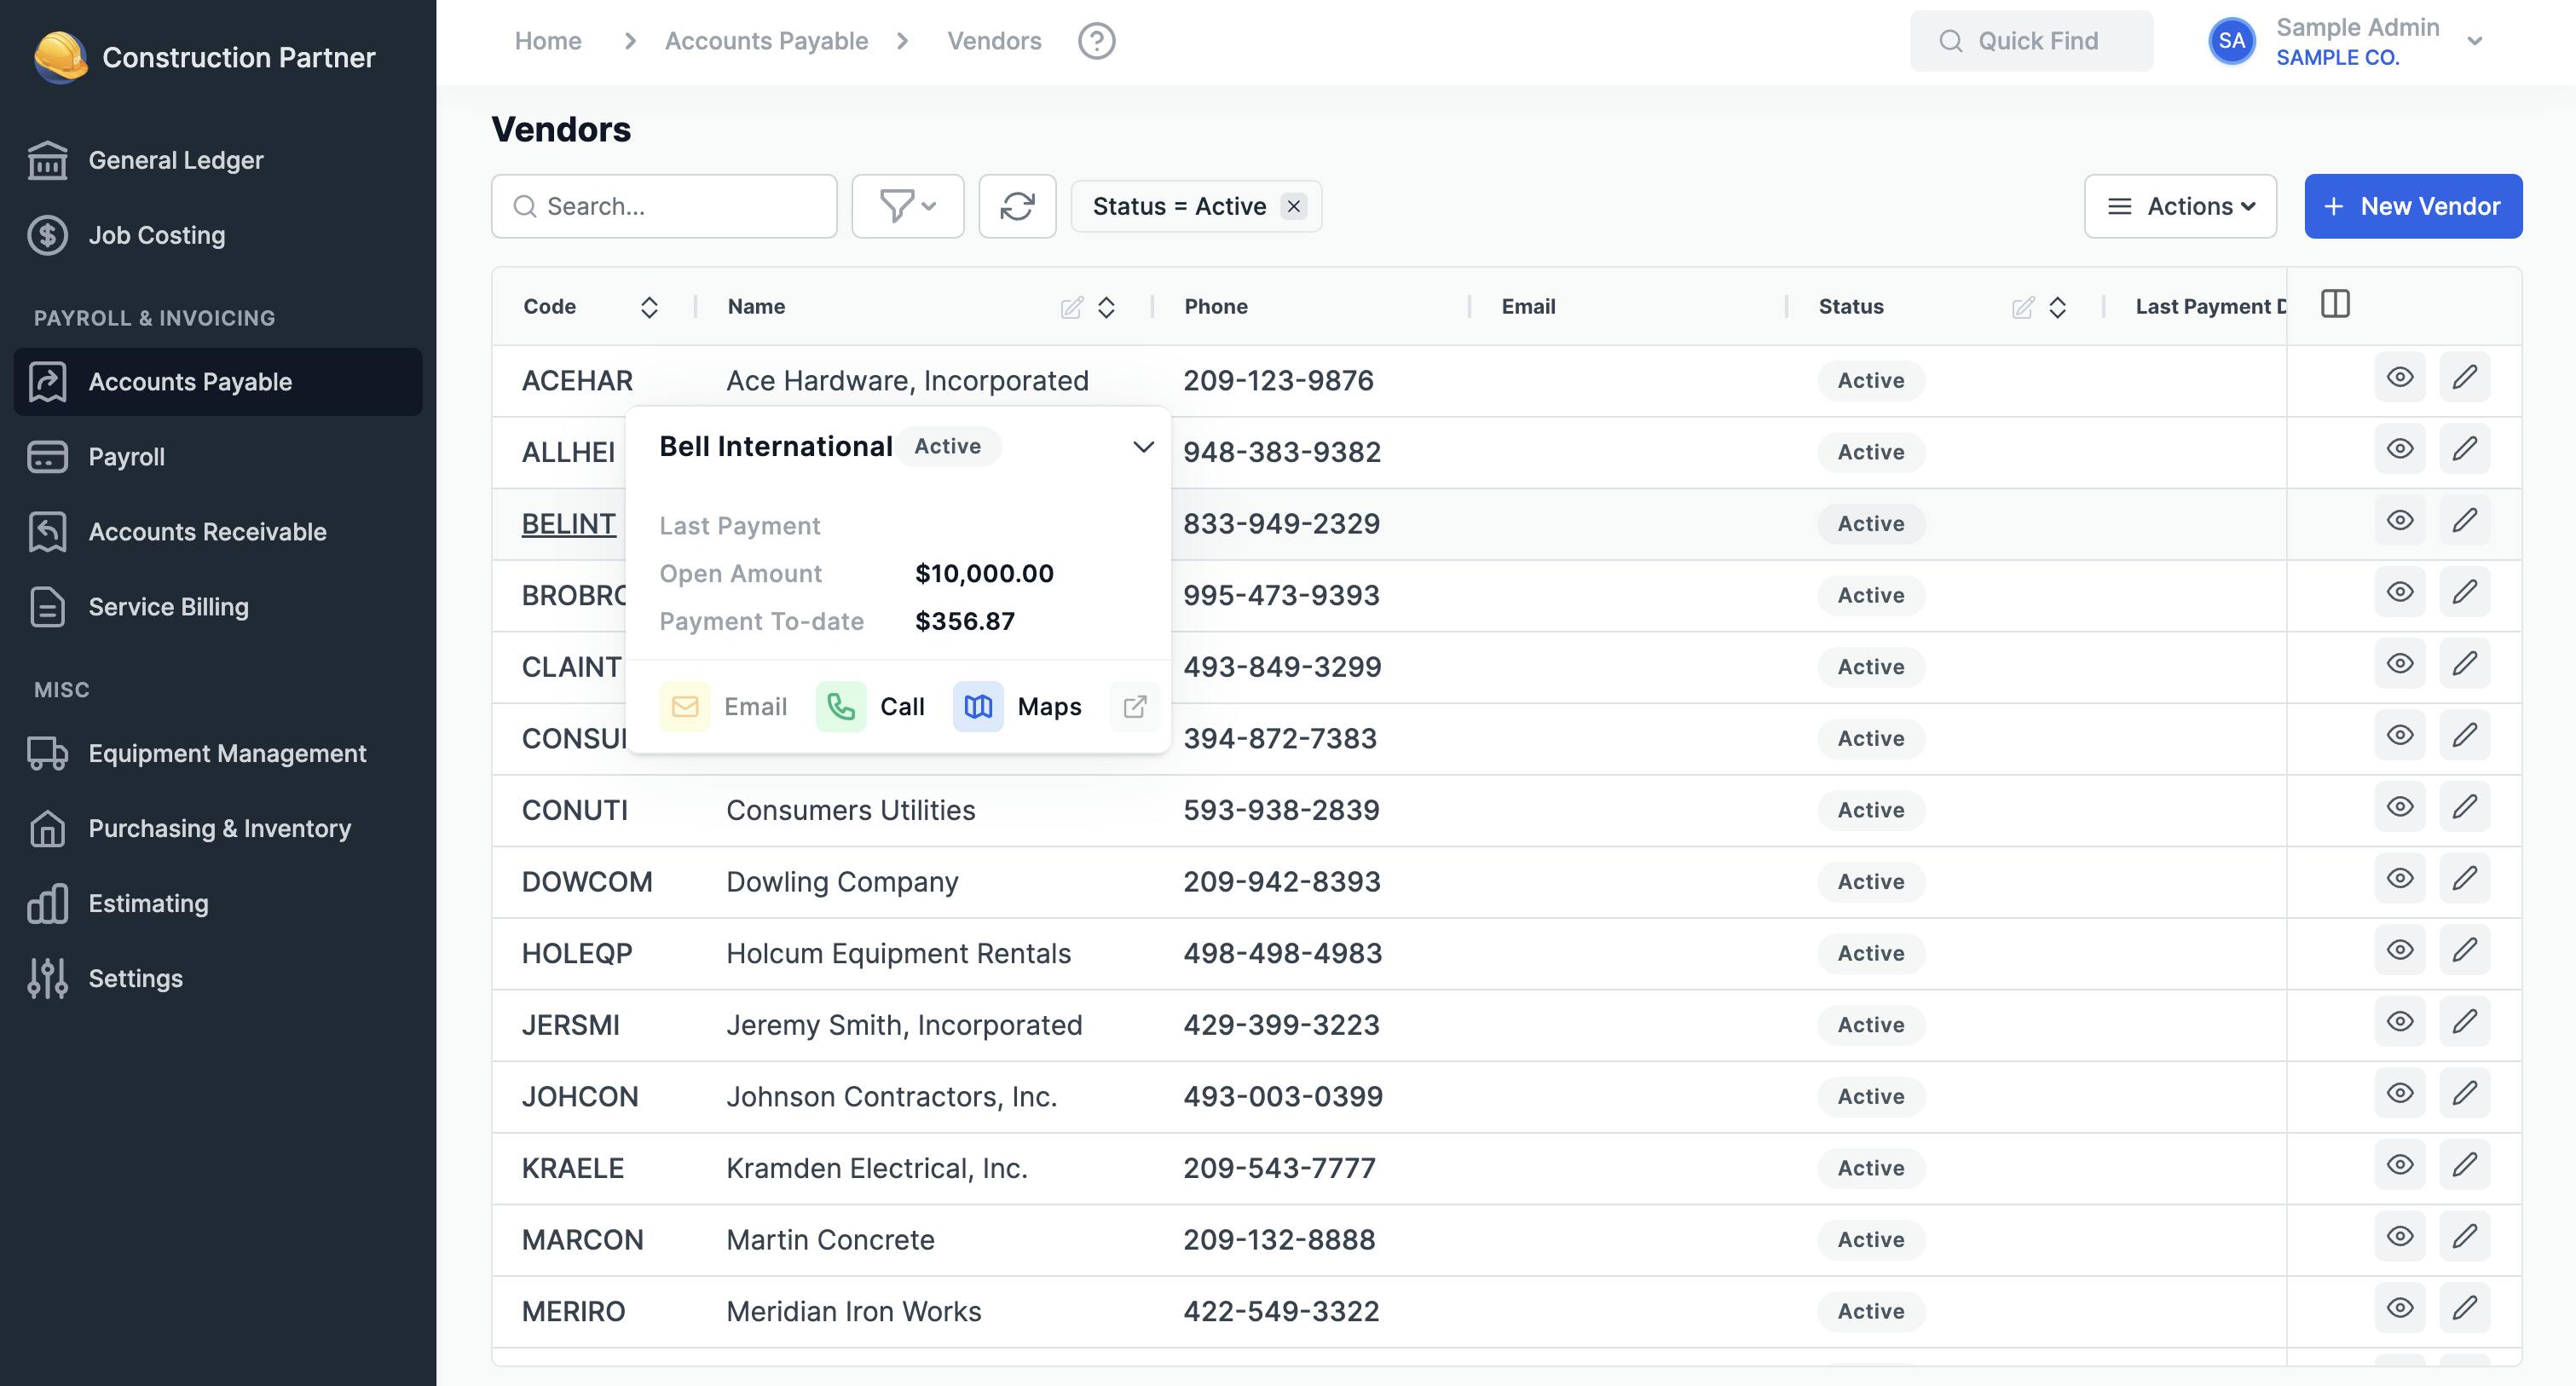View CLAINT vendor via eye icon
Image resolution: width=2576 pixels, height=1386 pixels.
tap(2400, 663)
